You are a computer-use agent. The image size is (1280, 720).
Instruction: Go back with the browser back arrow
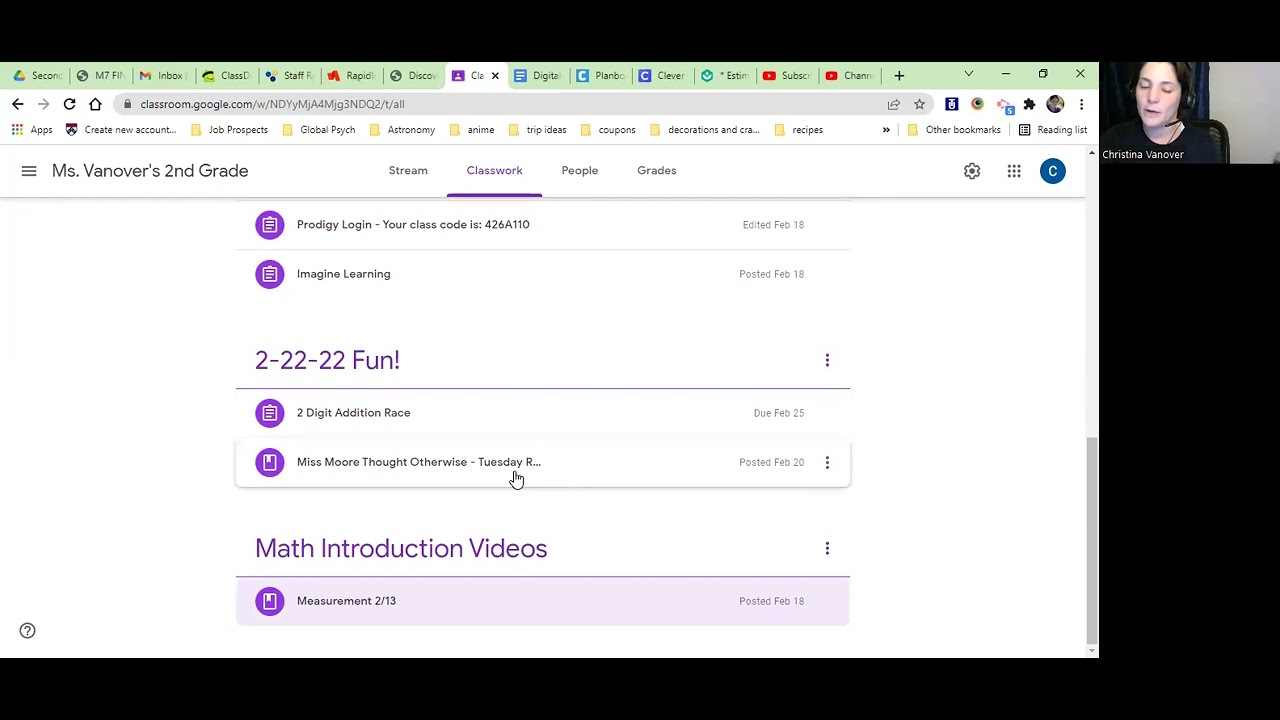pyautogui.click(x=18, y=104)
